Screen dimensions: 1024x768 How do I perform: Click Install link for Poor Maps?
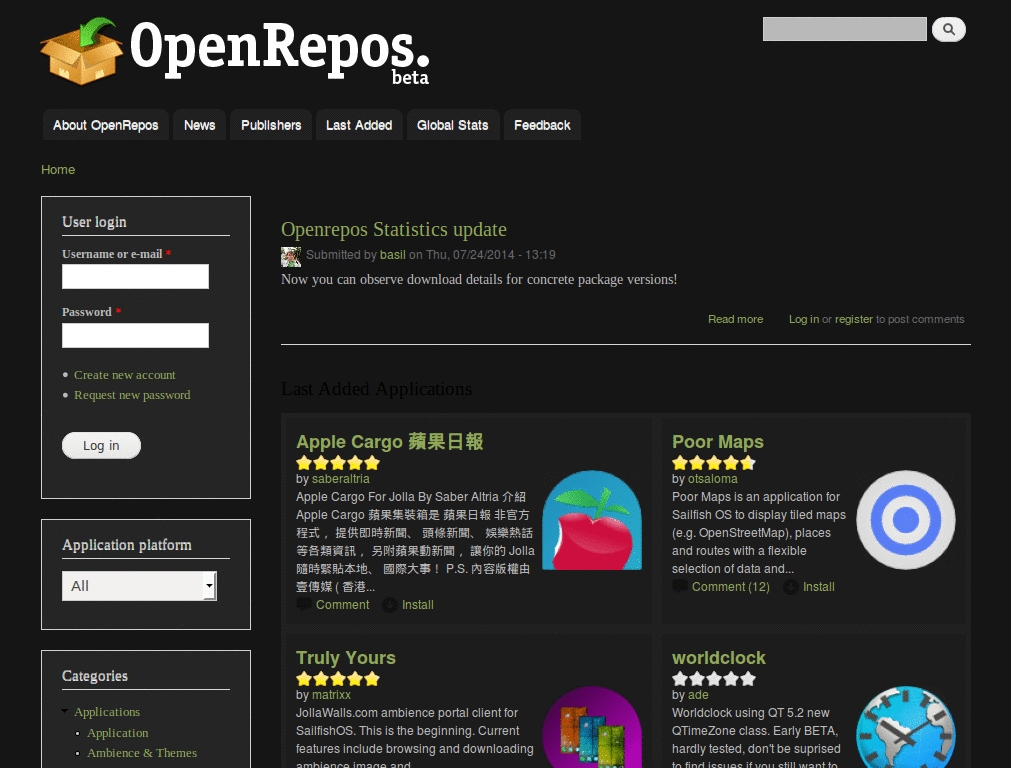pos(819,586)
